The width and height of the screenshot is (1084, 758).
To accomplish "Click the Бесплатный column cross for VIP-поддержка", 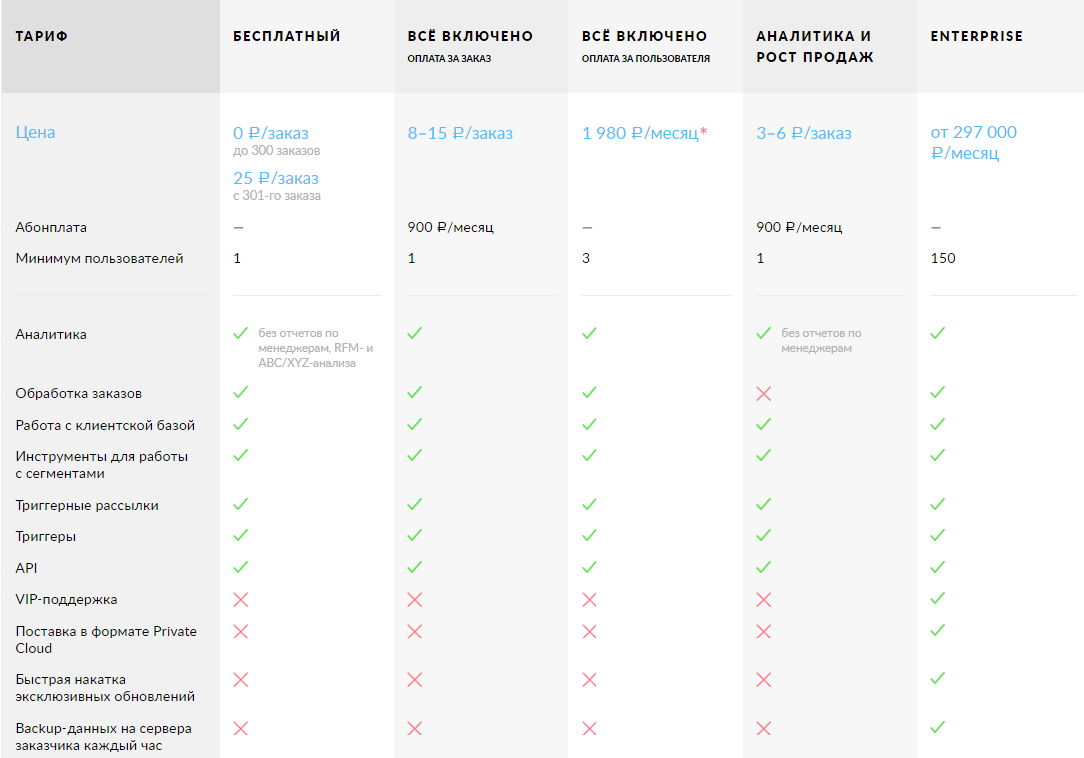I will coord(240,600).
